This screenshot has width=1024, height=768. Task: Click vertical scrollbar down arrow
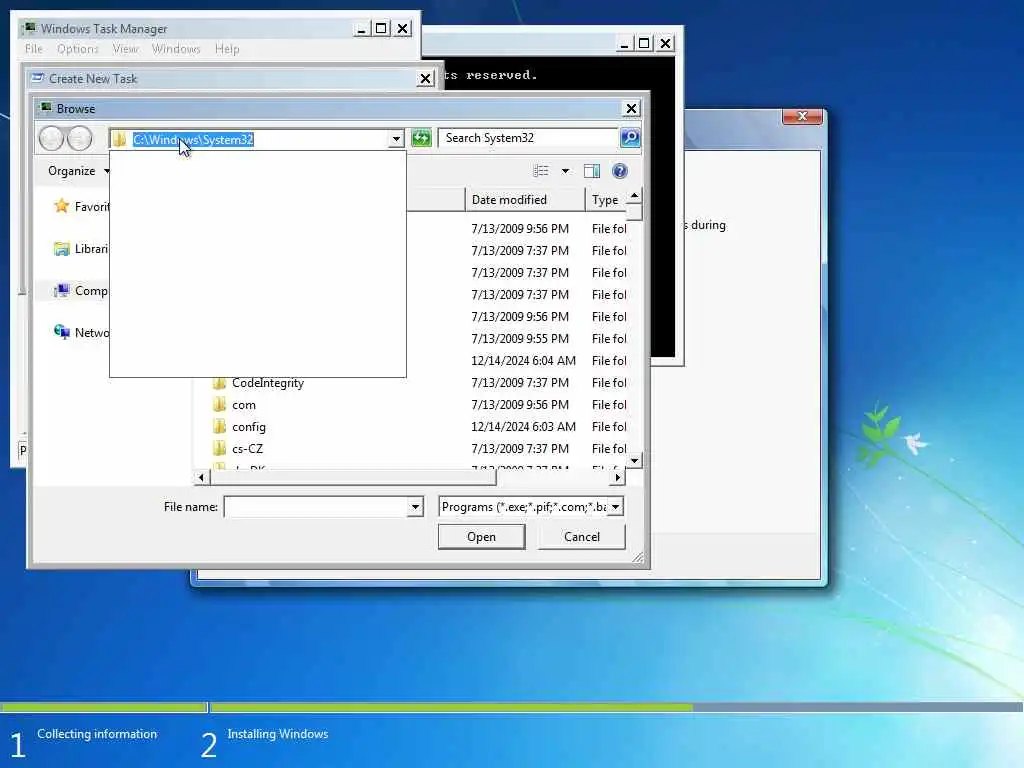[x=634, y=461]
